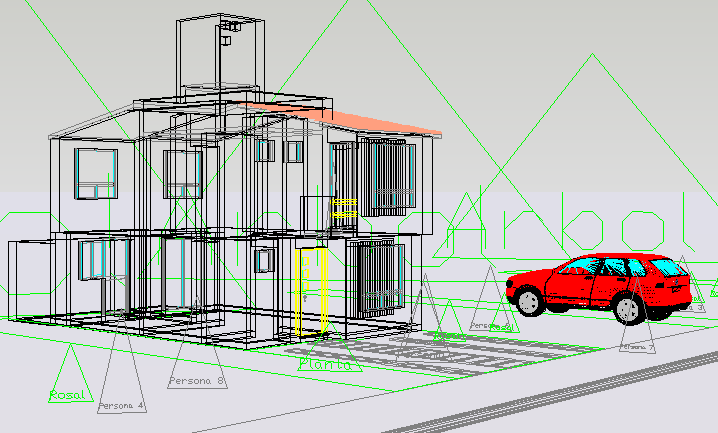This screenshot has height=433, width=718.
Task: Select the 'Persona 7' label near car
Action: pos(637,347)
